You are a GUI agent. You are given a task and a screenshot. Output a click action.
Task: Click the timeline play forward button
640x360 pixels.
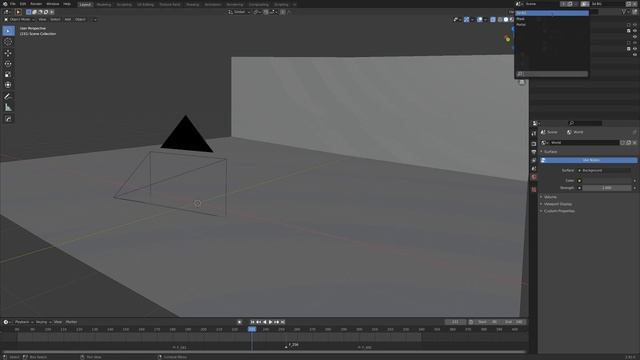coord(270,322)
